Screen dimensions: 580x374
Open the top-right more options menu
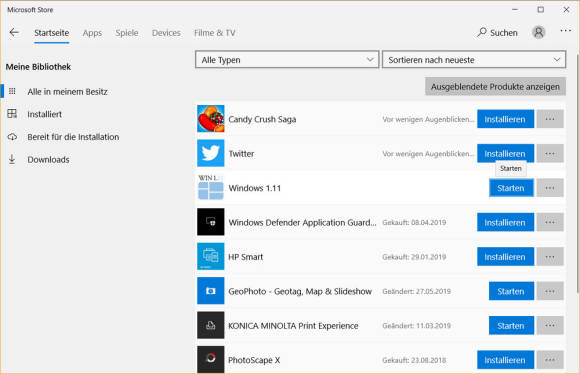point(566,31)
